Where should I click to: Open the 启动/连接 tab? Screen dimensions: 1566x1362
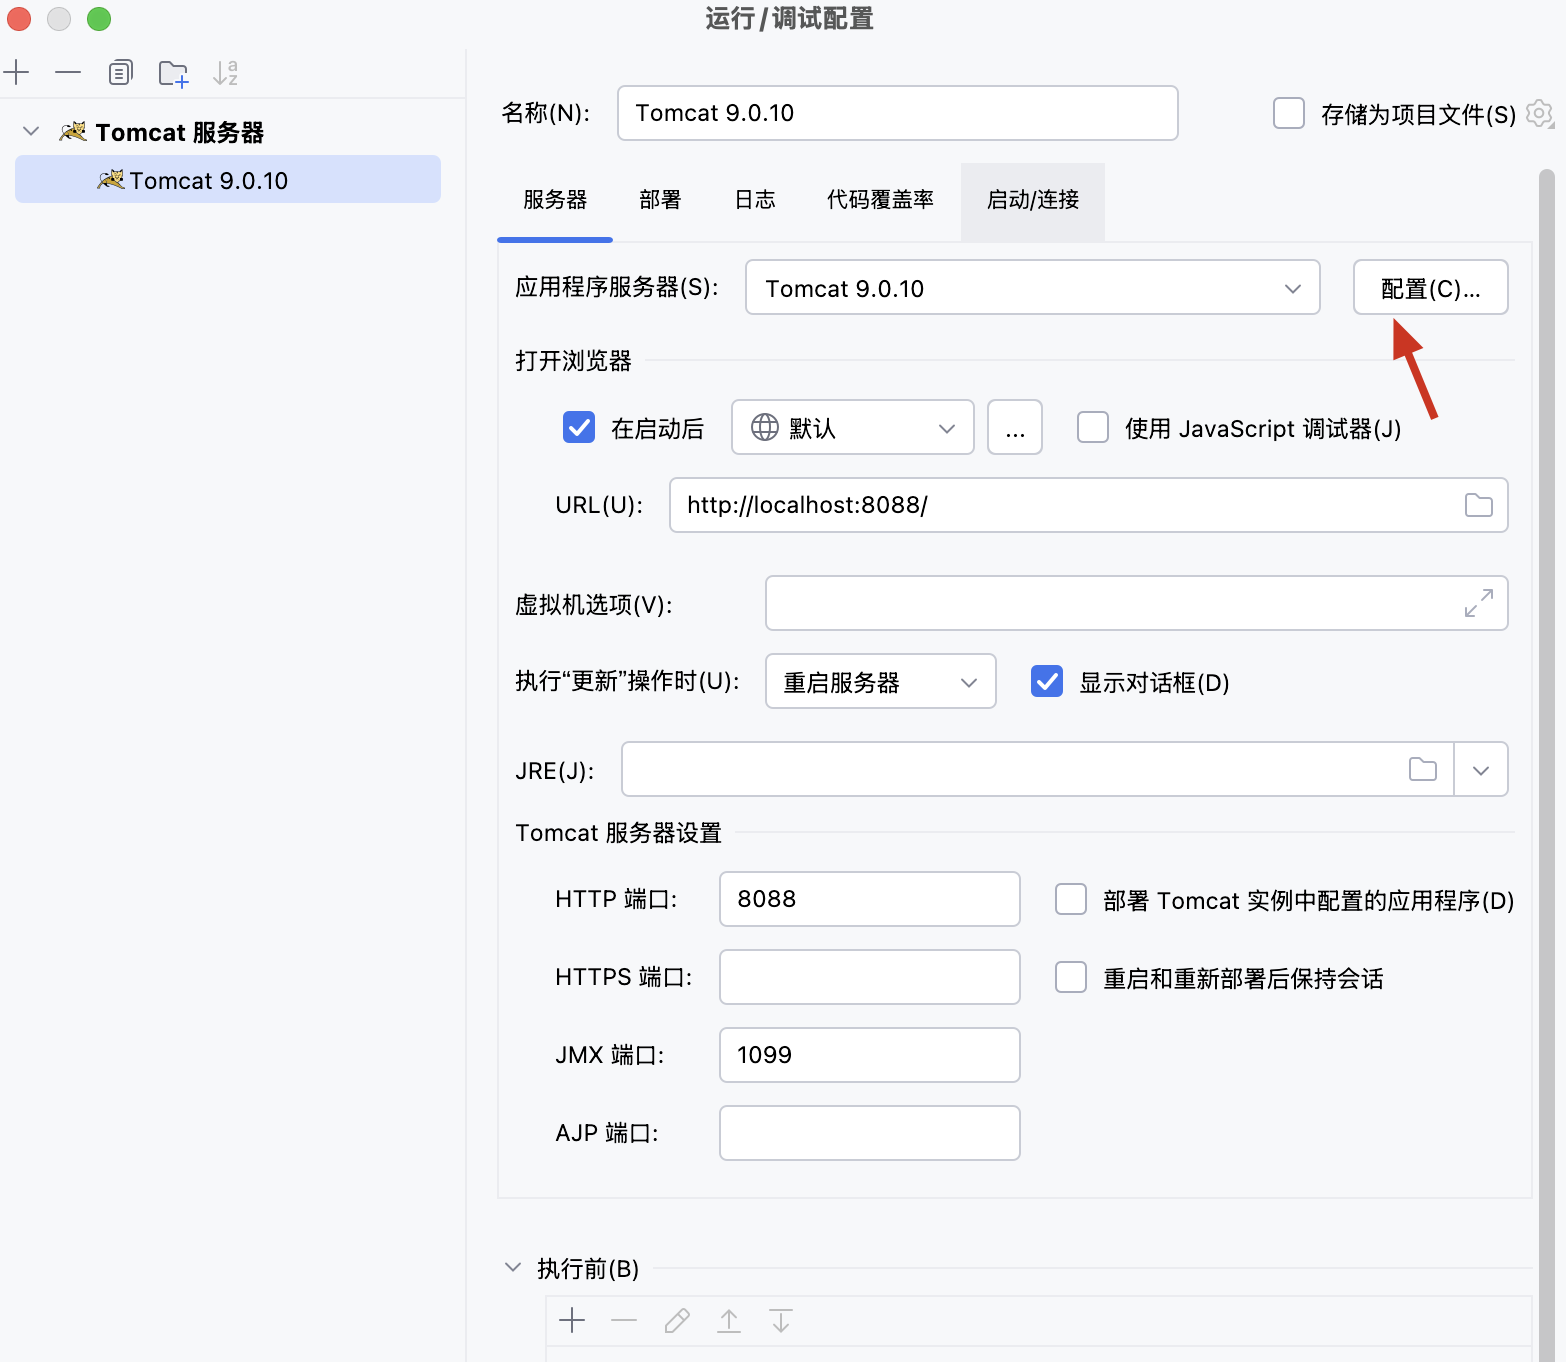click(x=1033, y=200)
